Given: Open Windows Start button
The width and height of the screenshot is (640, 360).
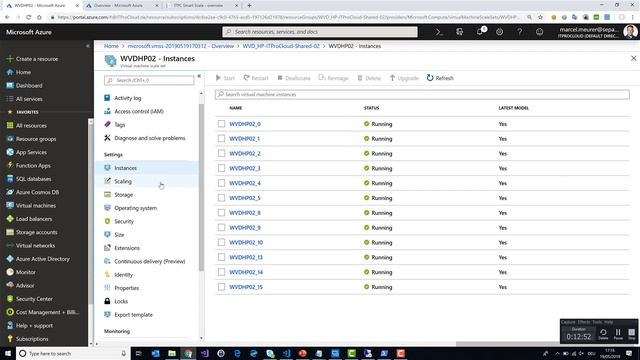Looking at the screenshot, I should tap(8, 353).
